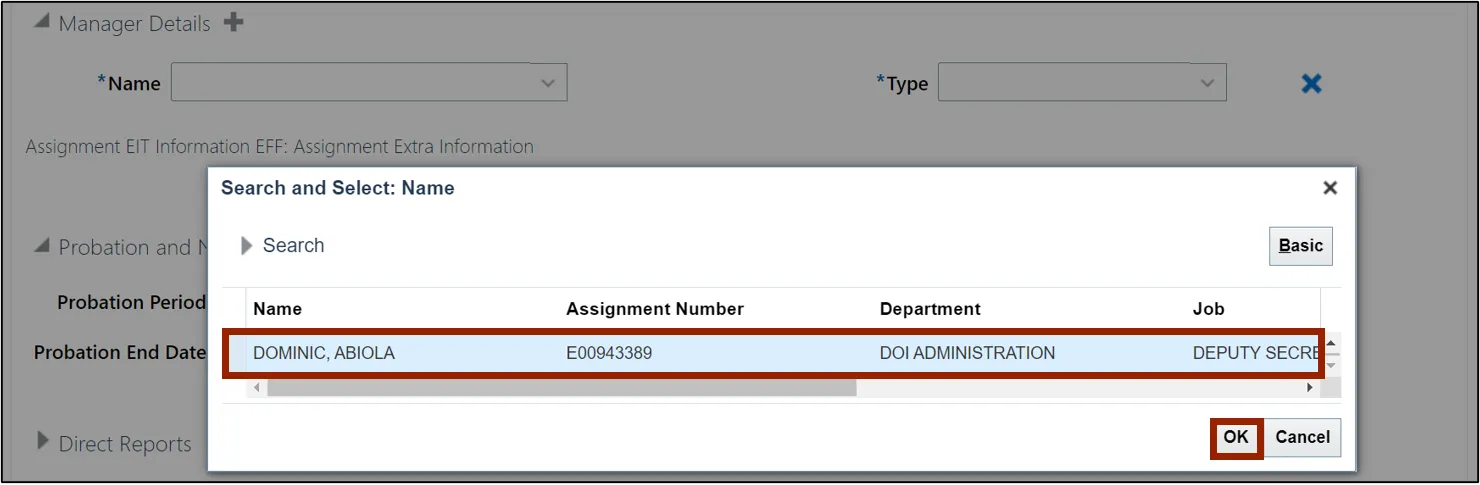This screenshot has height=485, width=1480.
Task: Click the Job column header
Action: (x=1208, y=309)
